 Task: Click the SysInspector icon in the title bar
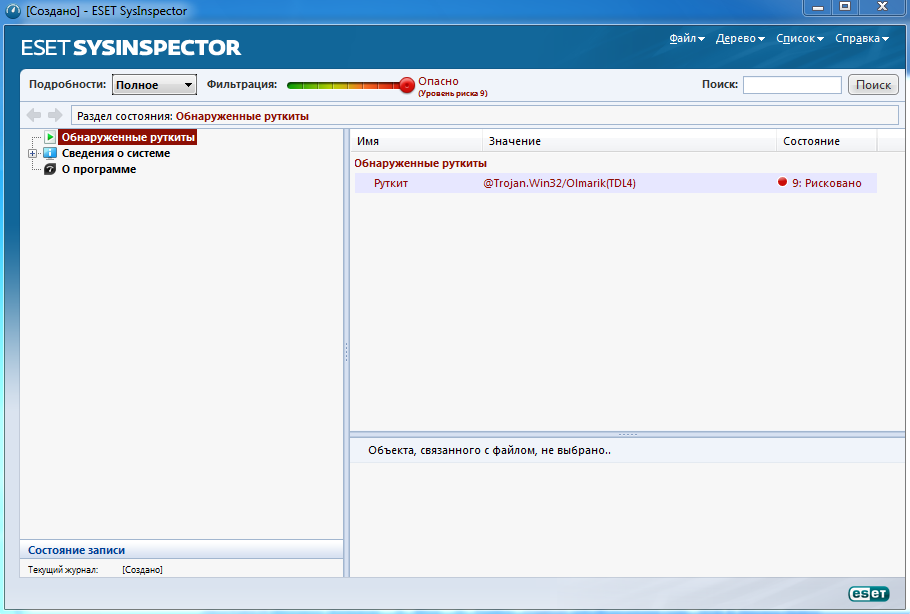coord(12,10)
